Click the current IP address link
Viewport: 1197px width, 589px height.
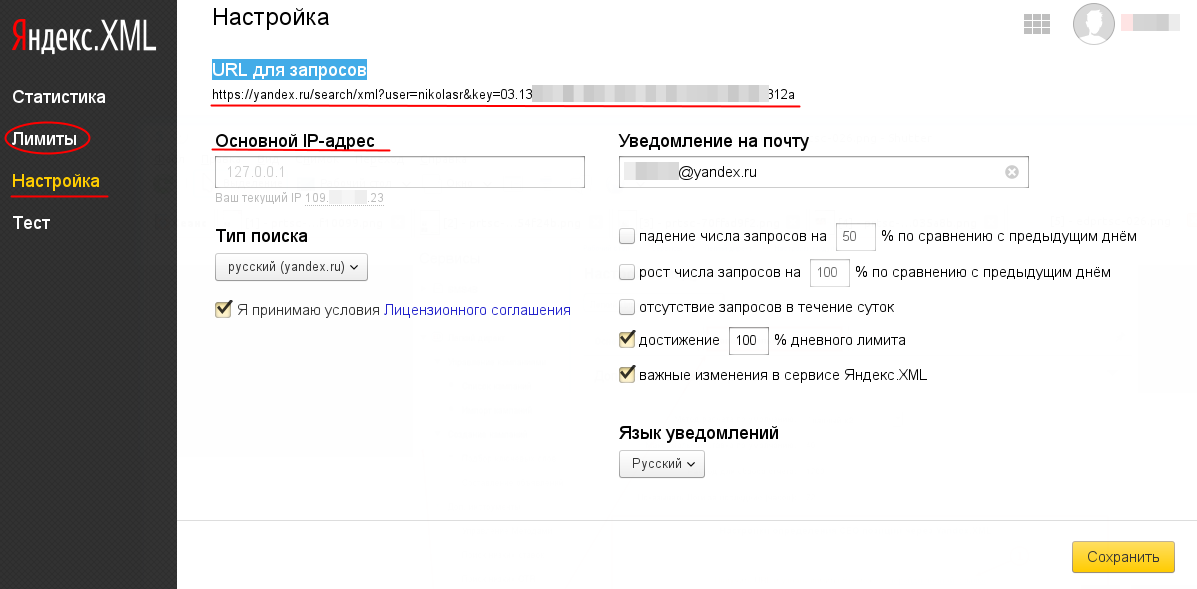pyautogui.click(x=344, y=198)
